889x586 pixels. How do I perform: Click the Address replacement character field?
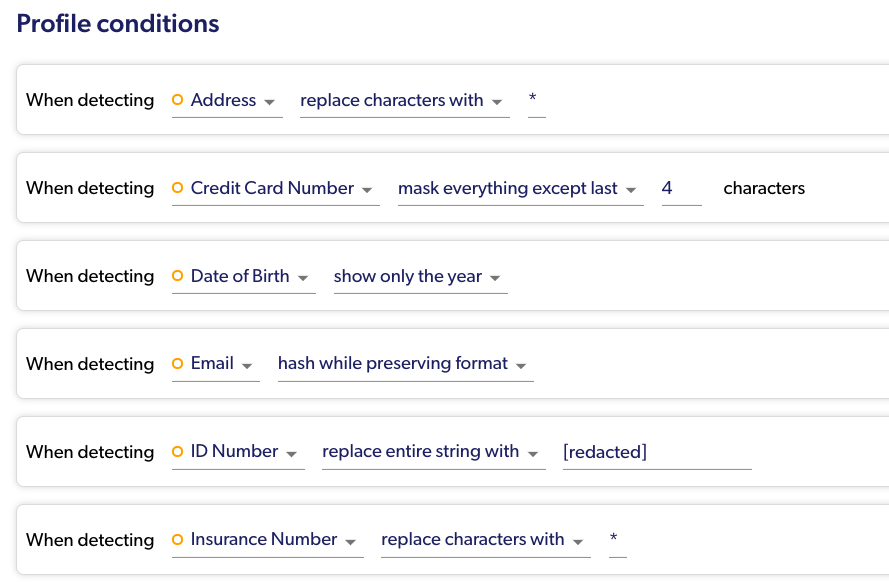(536, 101)
